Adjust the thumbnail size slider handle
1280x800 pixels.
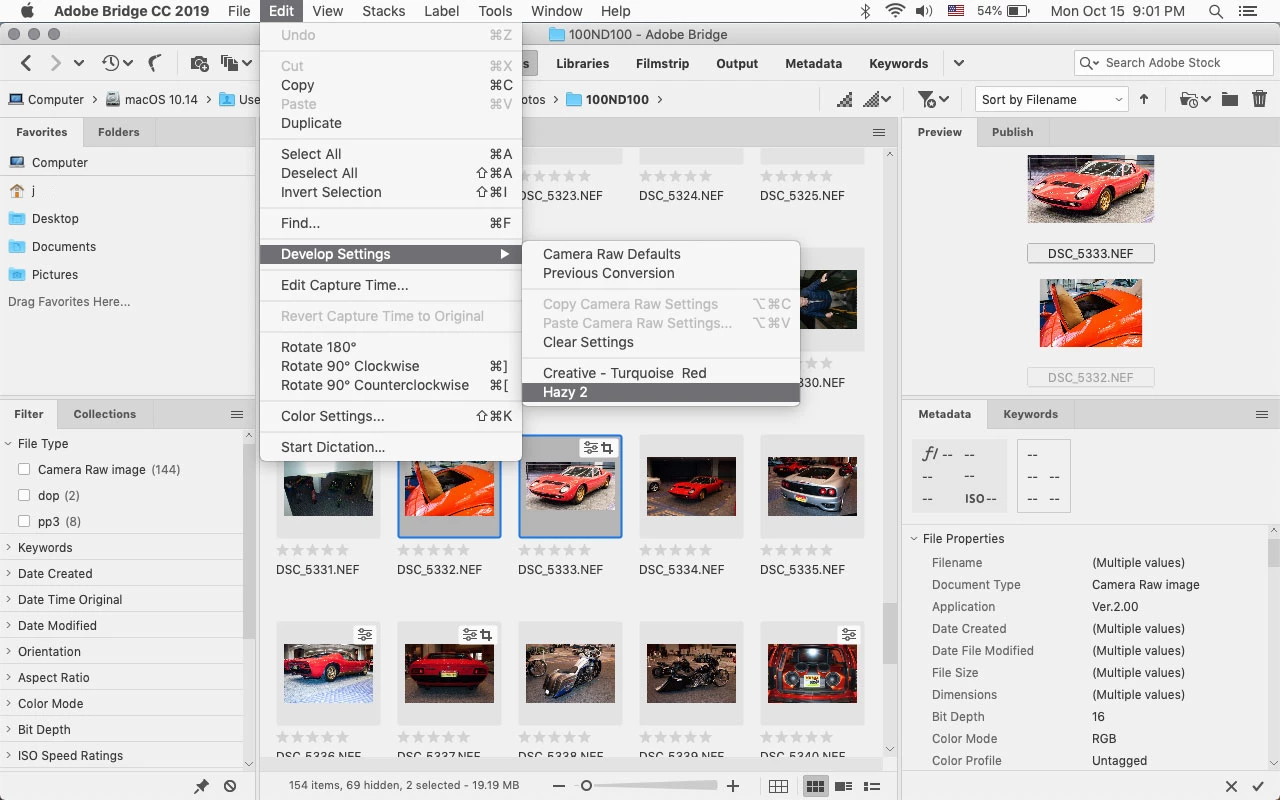[x=587, y=787]
